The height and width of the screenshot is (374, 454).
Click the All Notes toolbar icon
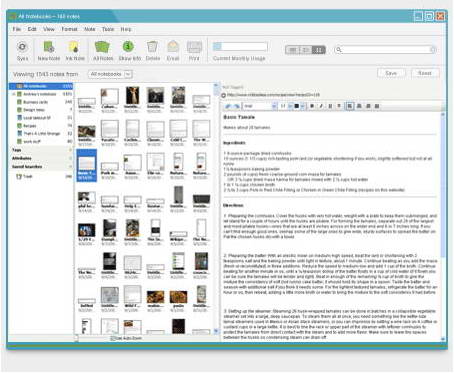(102, 47)
